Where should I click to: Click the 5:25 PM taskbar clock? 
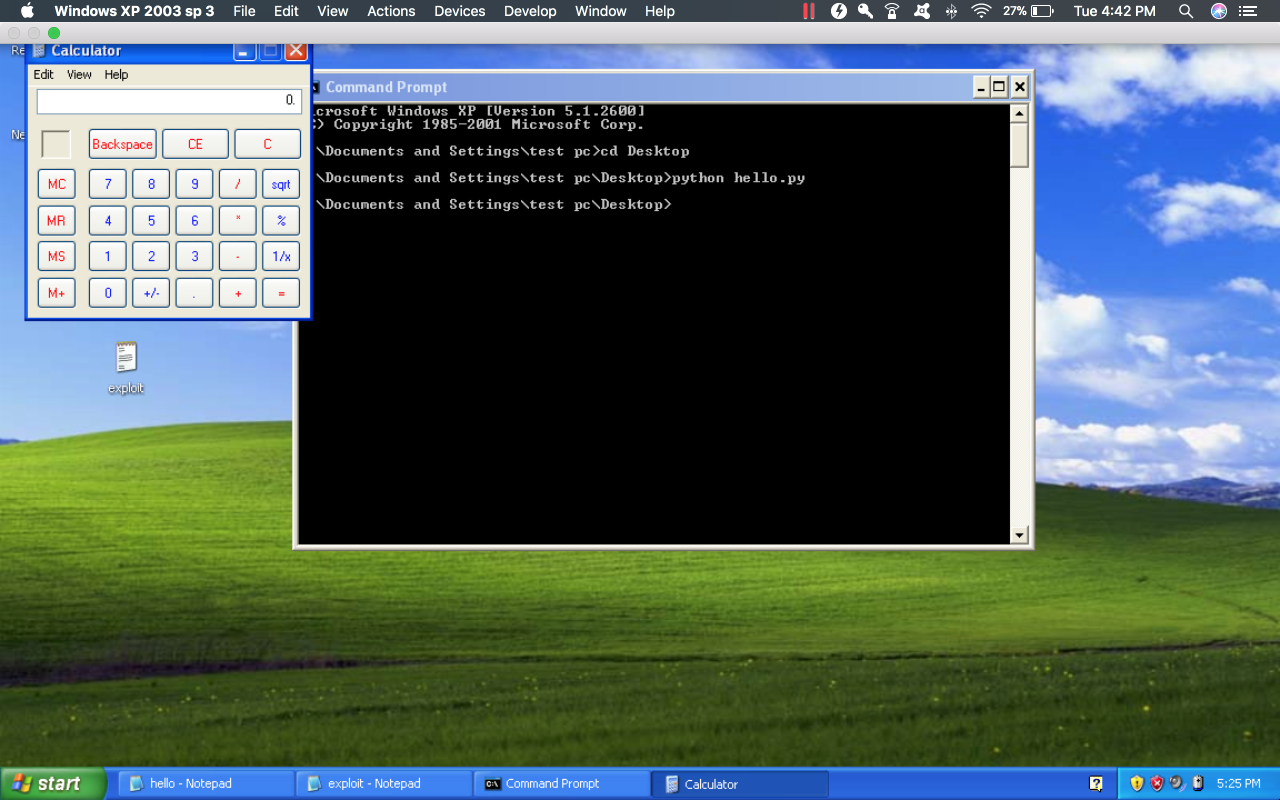pyautogui.click(x=1238, y=784)
